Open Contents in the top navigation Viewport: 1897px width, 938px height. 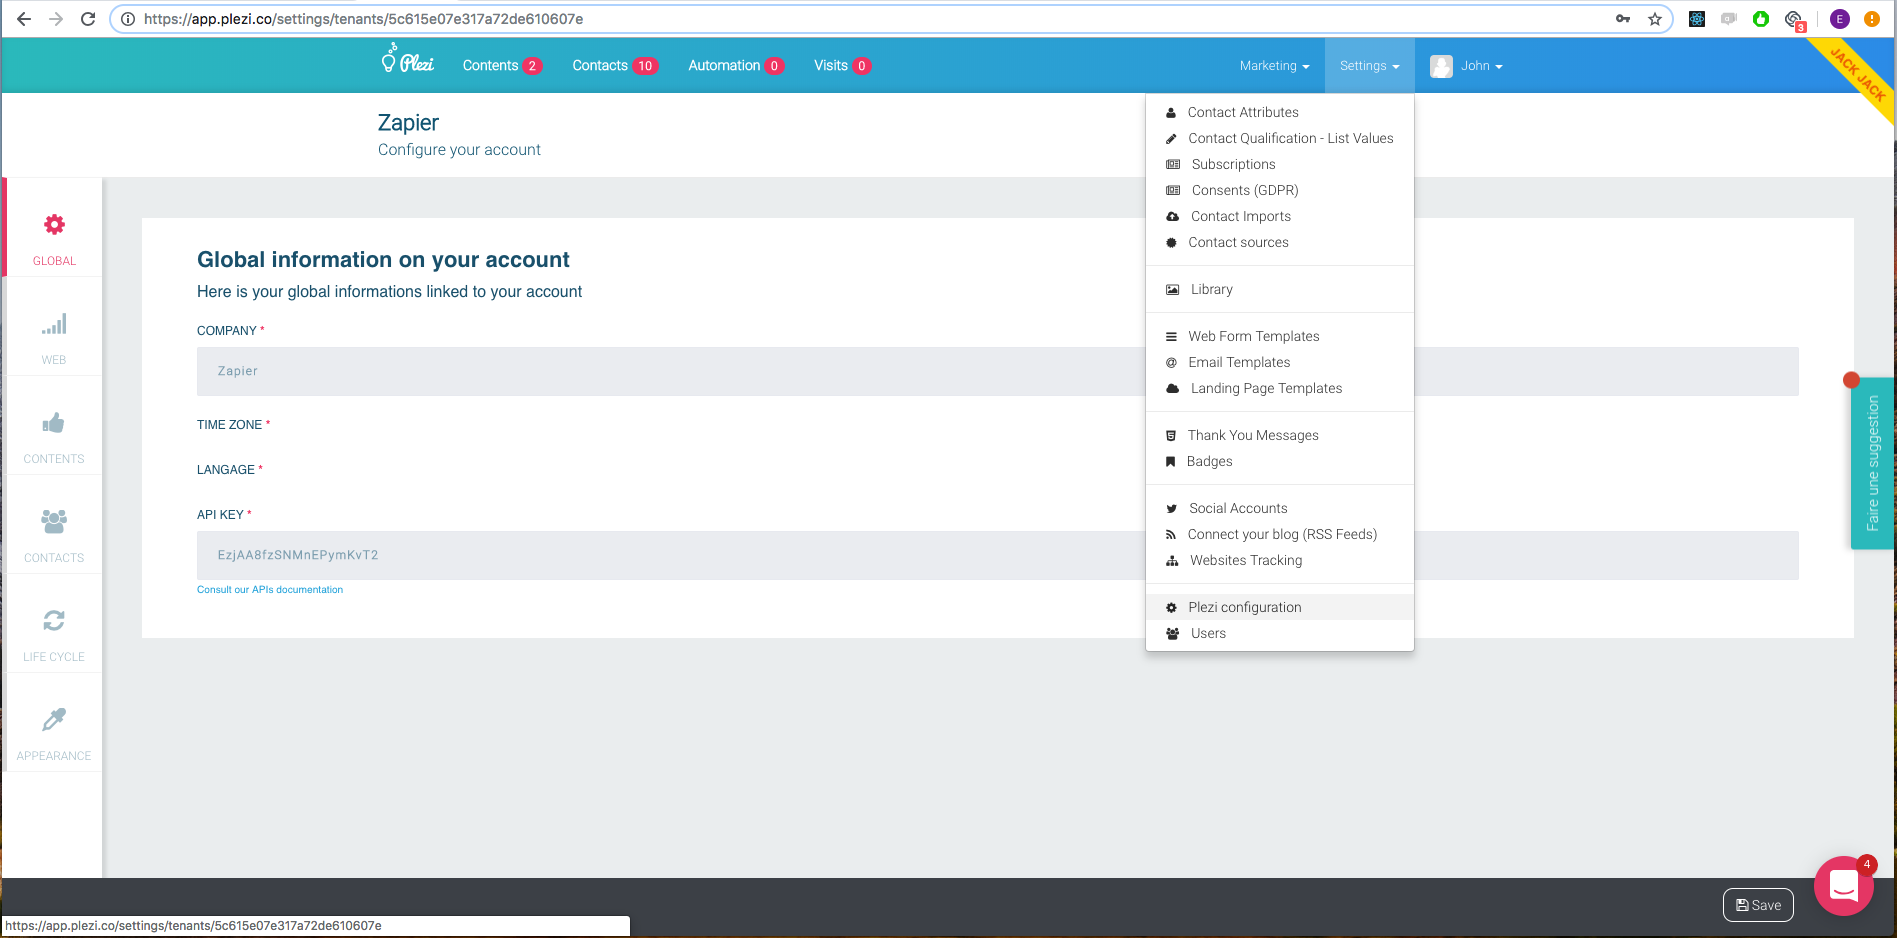pyautogui.click(x=501, y=66)
